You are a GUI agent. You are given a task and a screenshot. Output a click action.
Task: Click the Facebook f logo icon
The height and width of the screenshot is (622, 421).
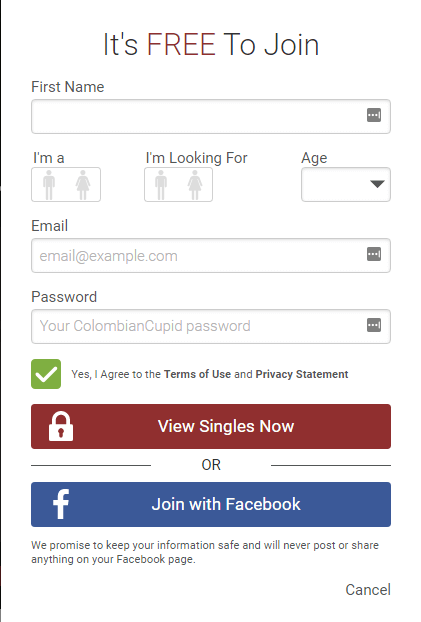click(x=61, y=504)
